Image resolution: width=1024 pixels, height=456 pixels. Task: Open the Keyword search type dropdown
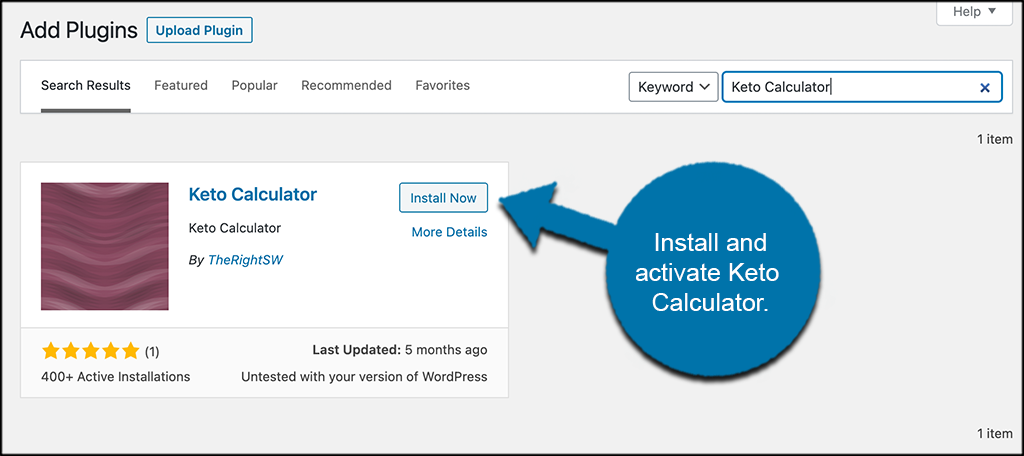tap(673, 87)
